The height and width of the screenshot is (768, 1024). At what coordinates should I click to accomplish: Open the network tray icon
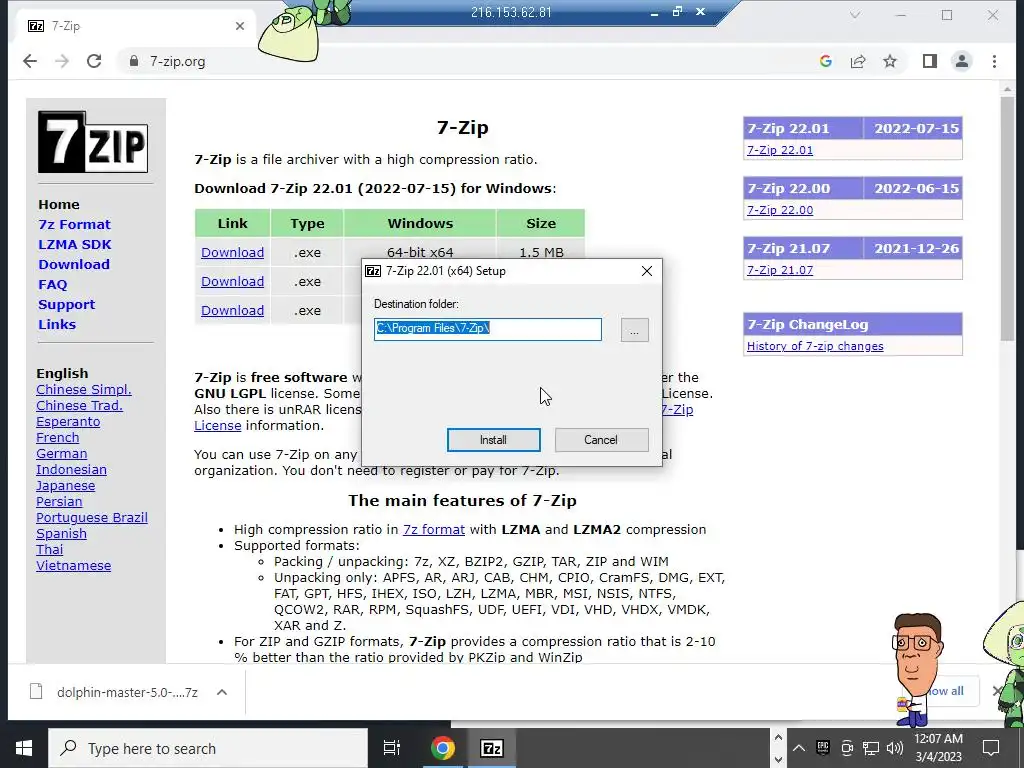point(871,748)
